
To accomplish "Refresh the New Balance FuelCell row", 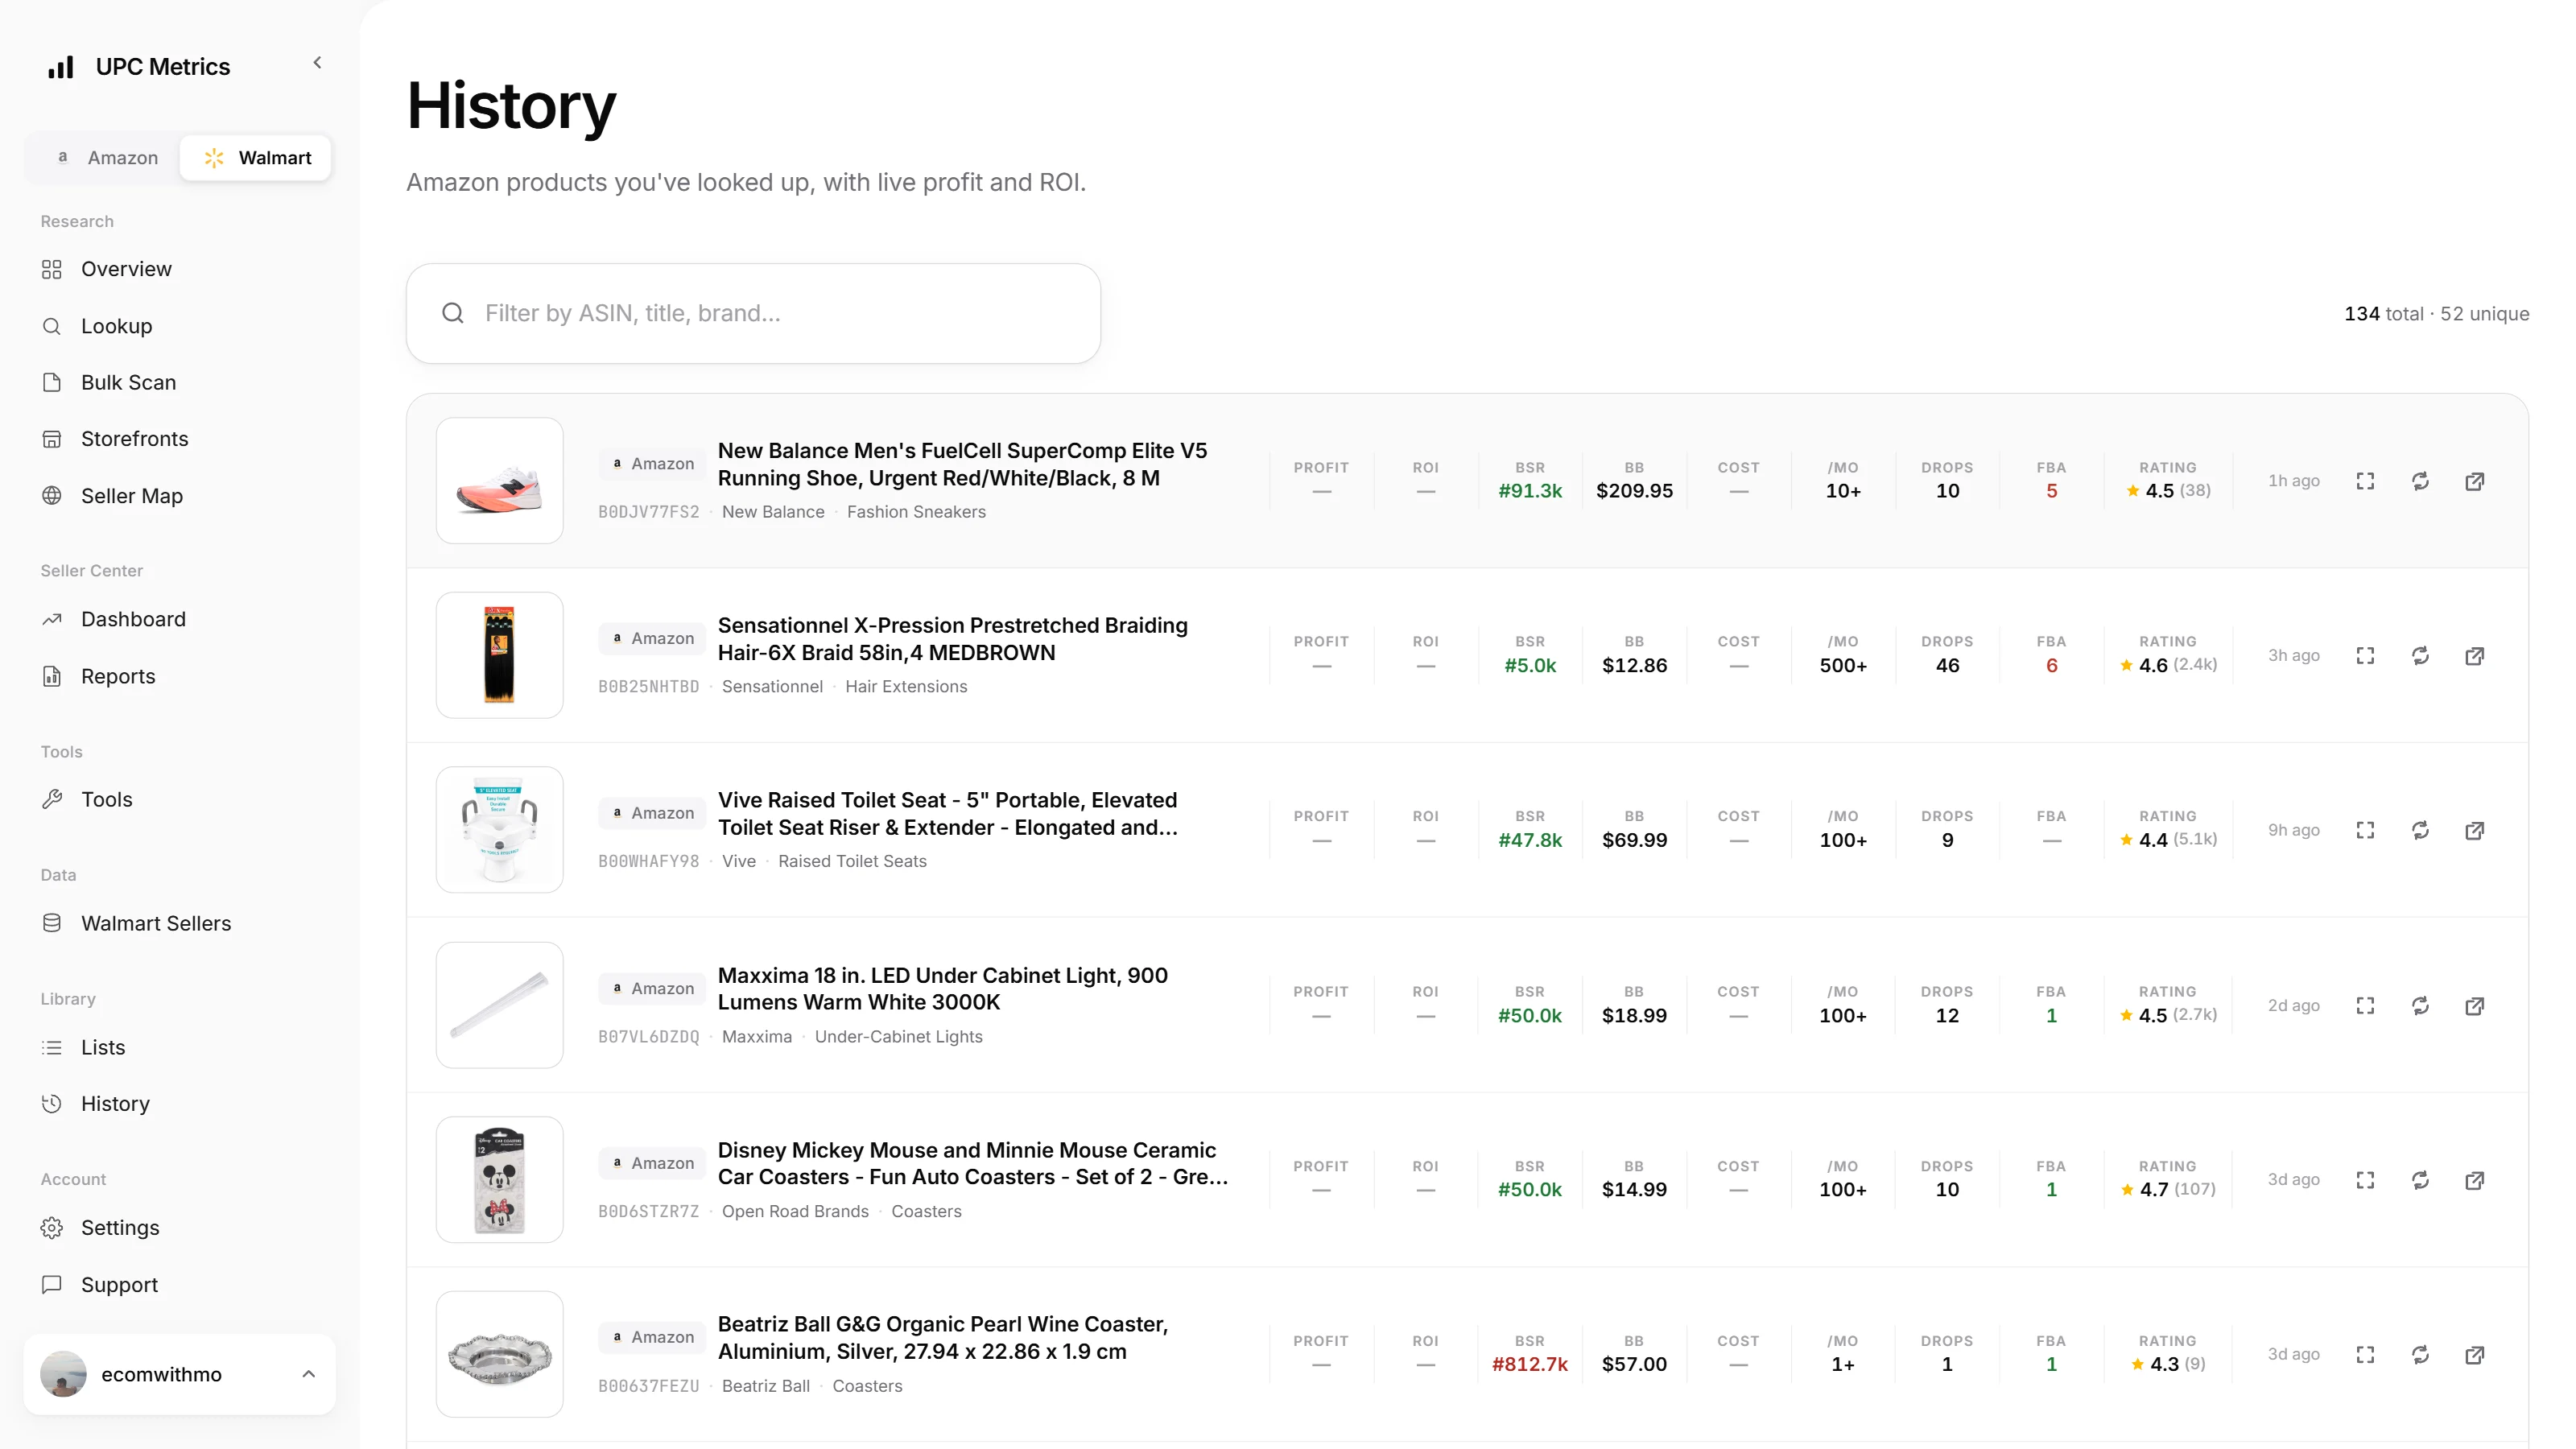I will [2420, 481].
